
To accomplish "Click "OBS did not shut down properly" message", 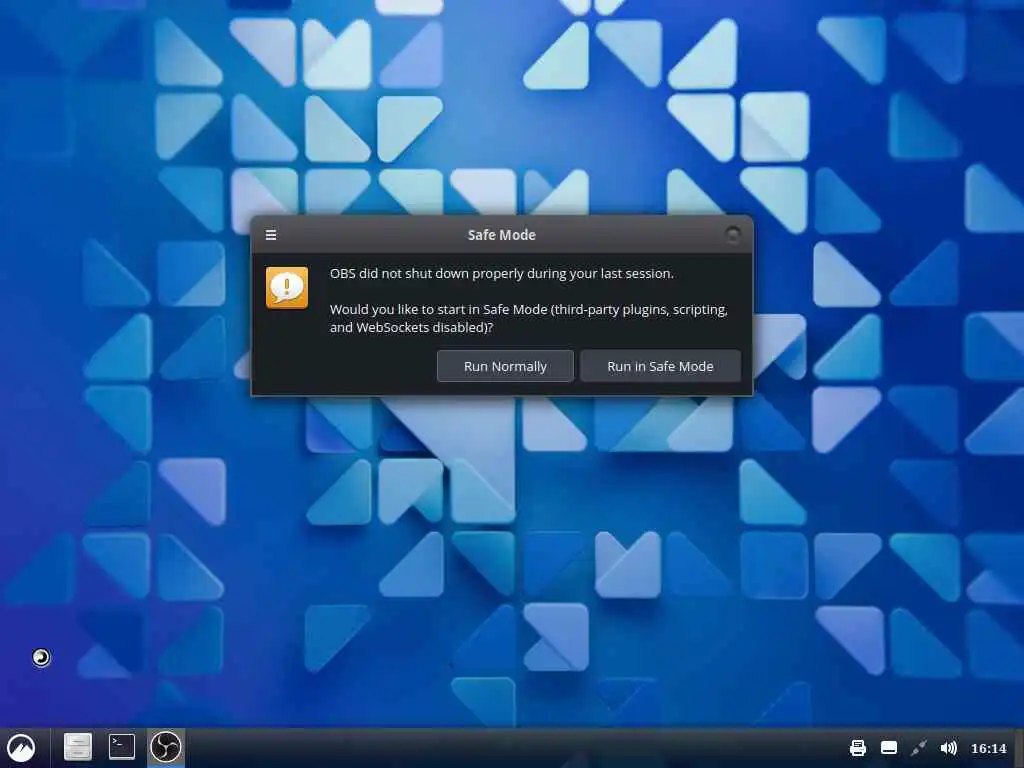I will coord(502,274).
